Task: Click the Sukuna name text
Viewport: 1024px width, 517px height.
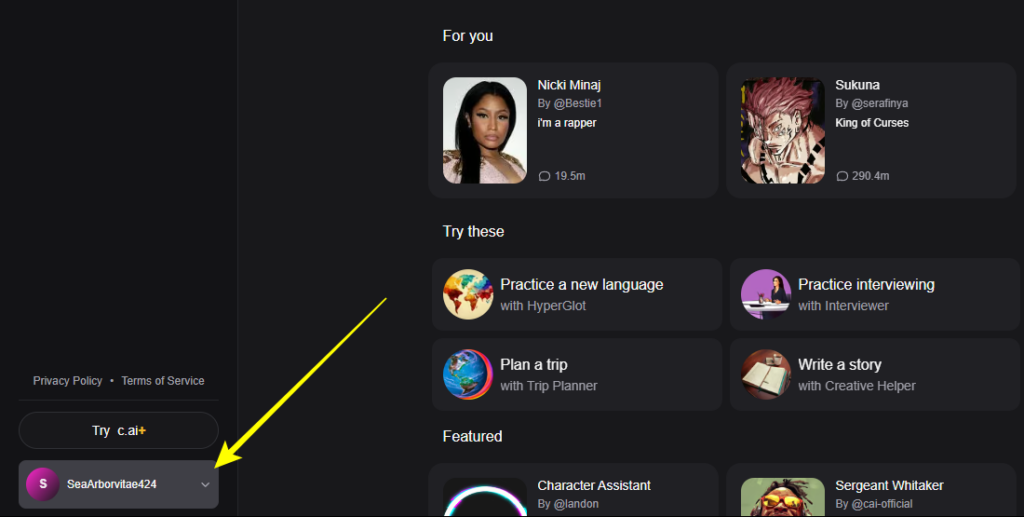Action: click(x=857, y=85)
